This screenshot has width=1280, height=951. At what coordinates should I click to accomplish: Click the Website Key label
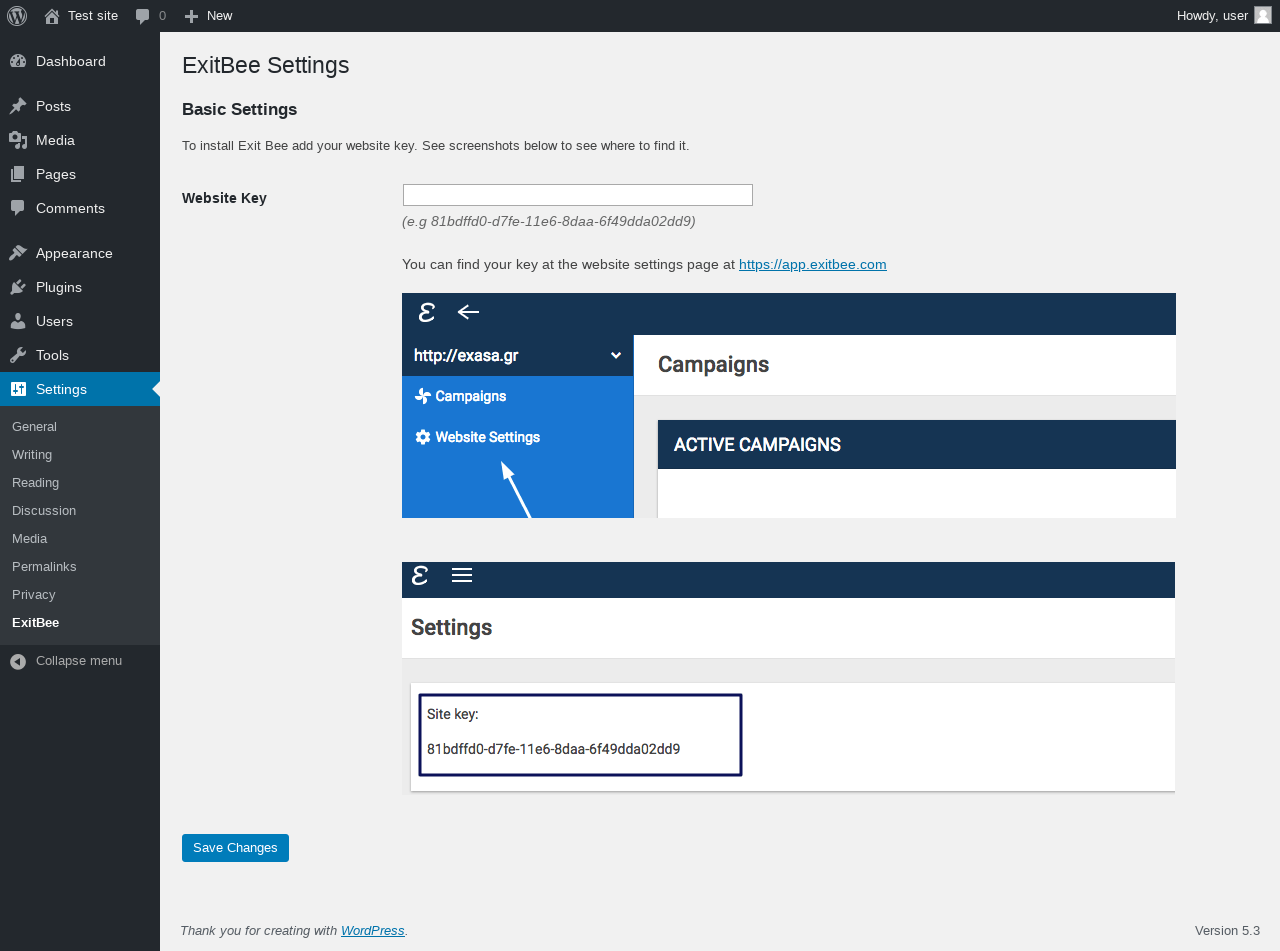[224, 198]
